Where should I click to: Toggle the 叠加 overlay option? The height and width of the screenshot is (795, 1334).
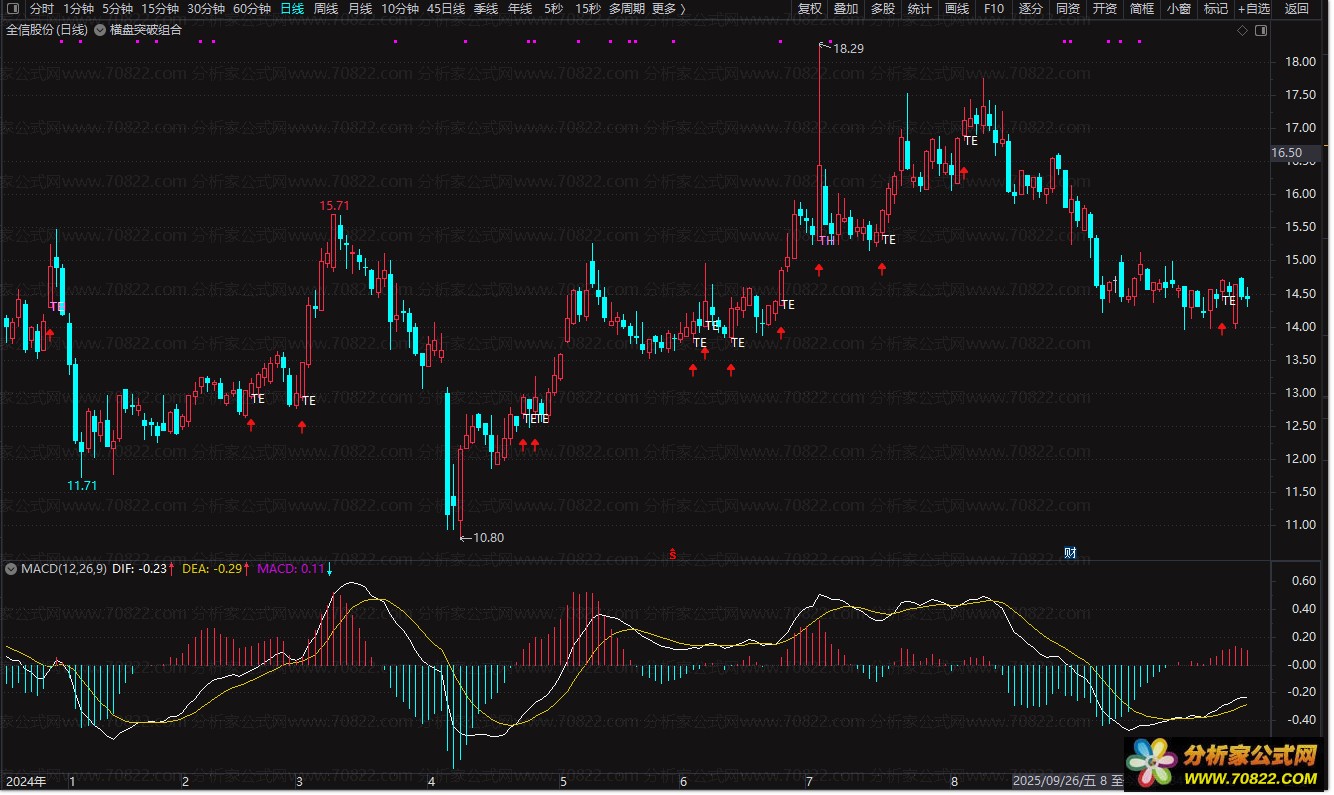[x=846, y=9]
